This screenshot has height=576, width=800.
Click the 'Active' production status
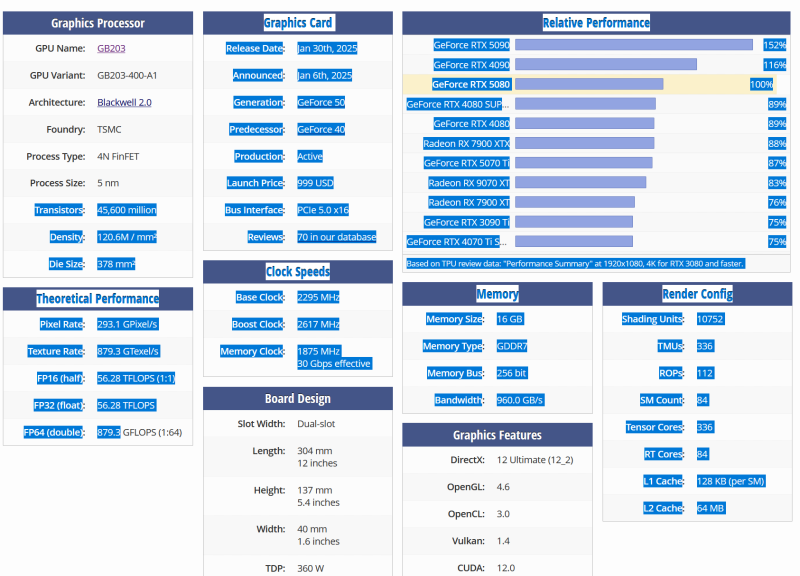point(310,157)
